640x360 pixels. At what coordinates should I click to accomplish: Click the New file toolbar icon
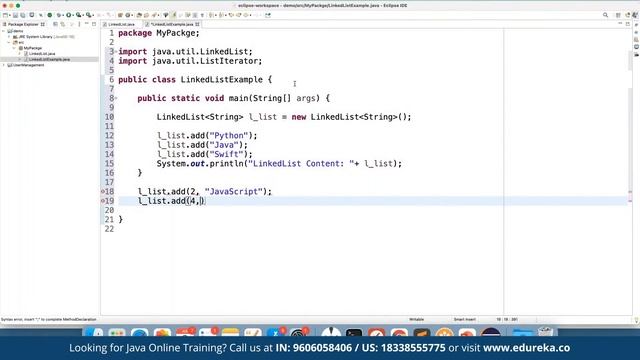pos(5,15)
